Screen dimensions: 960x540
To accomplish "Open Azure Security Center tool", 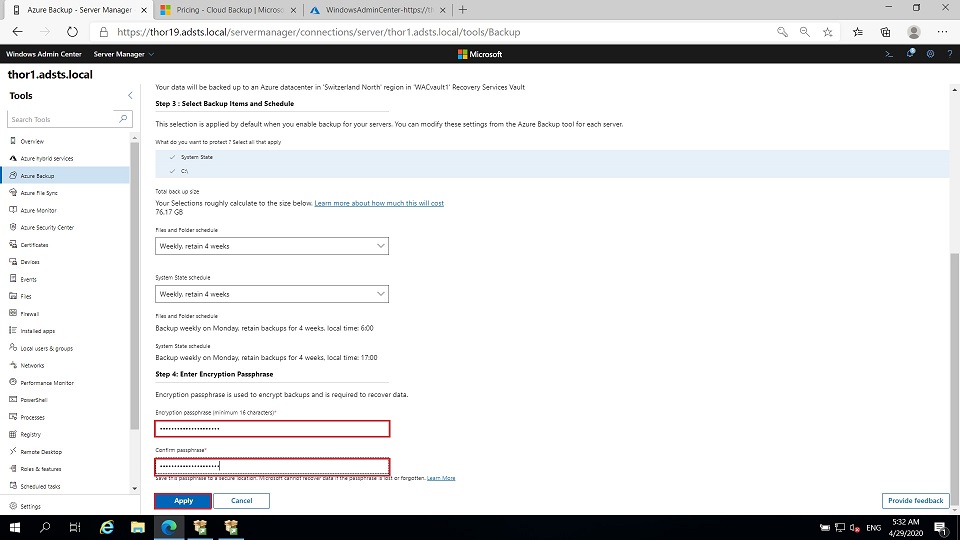I will 47,227.
